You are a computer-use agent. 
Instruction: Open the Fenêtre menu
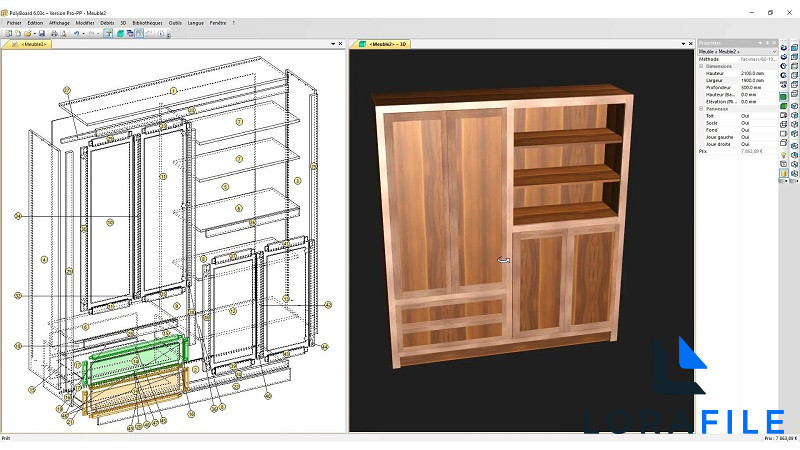(218, 23)
